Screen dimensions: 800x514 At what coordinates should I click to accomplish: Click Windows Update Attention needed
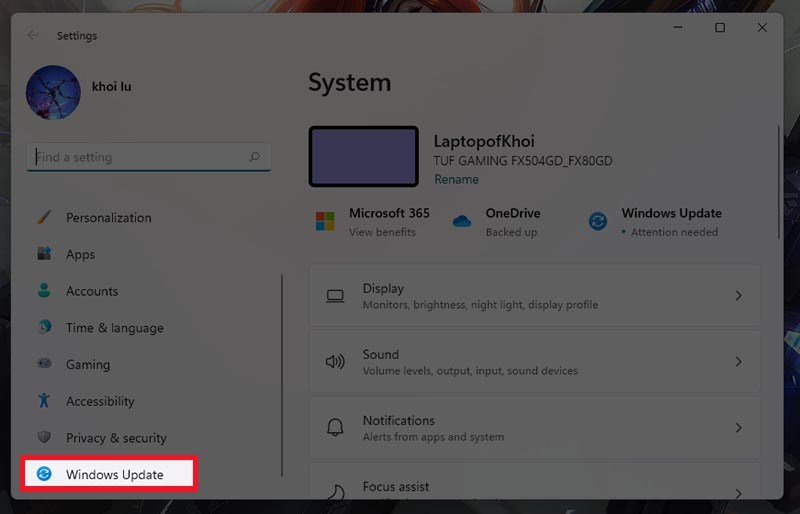click(x=674, y=232)
